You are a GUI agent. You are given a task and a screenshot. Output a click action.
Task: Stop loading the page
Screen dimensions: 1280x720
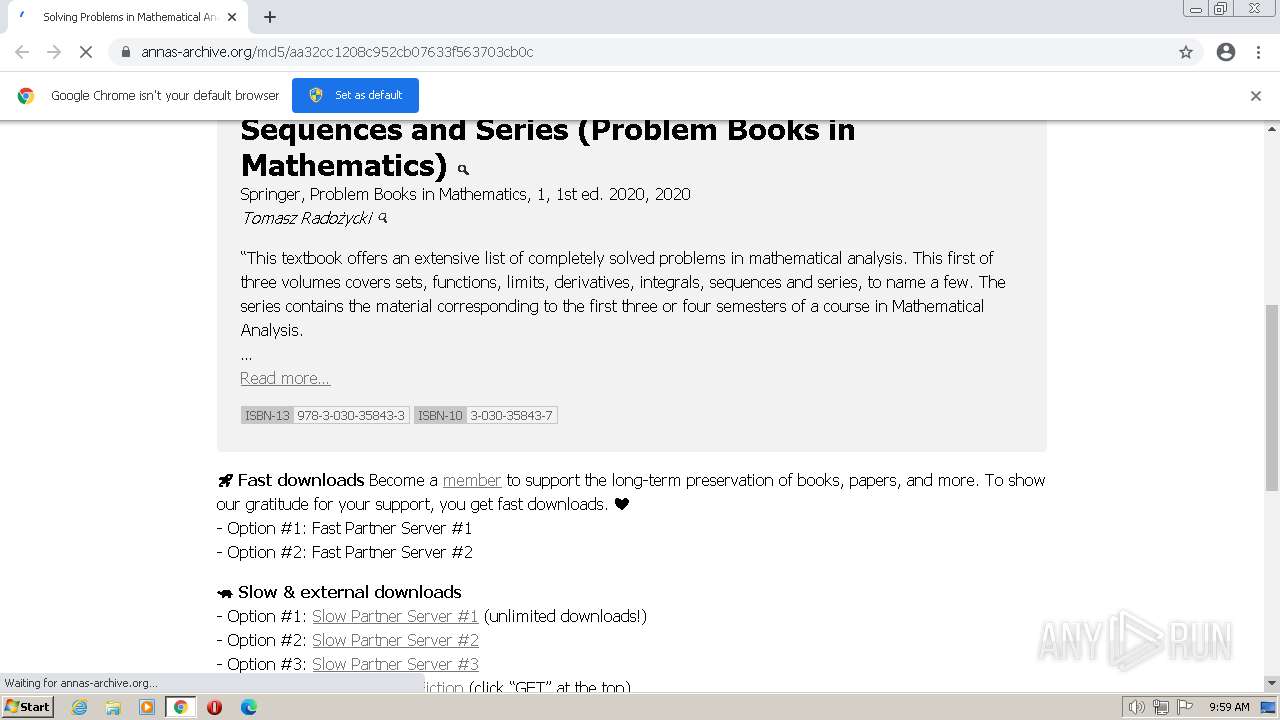point(85,52)
